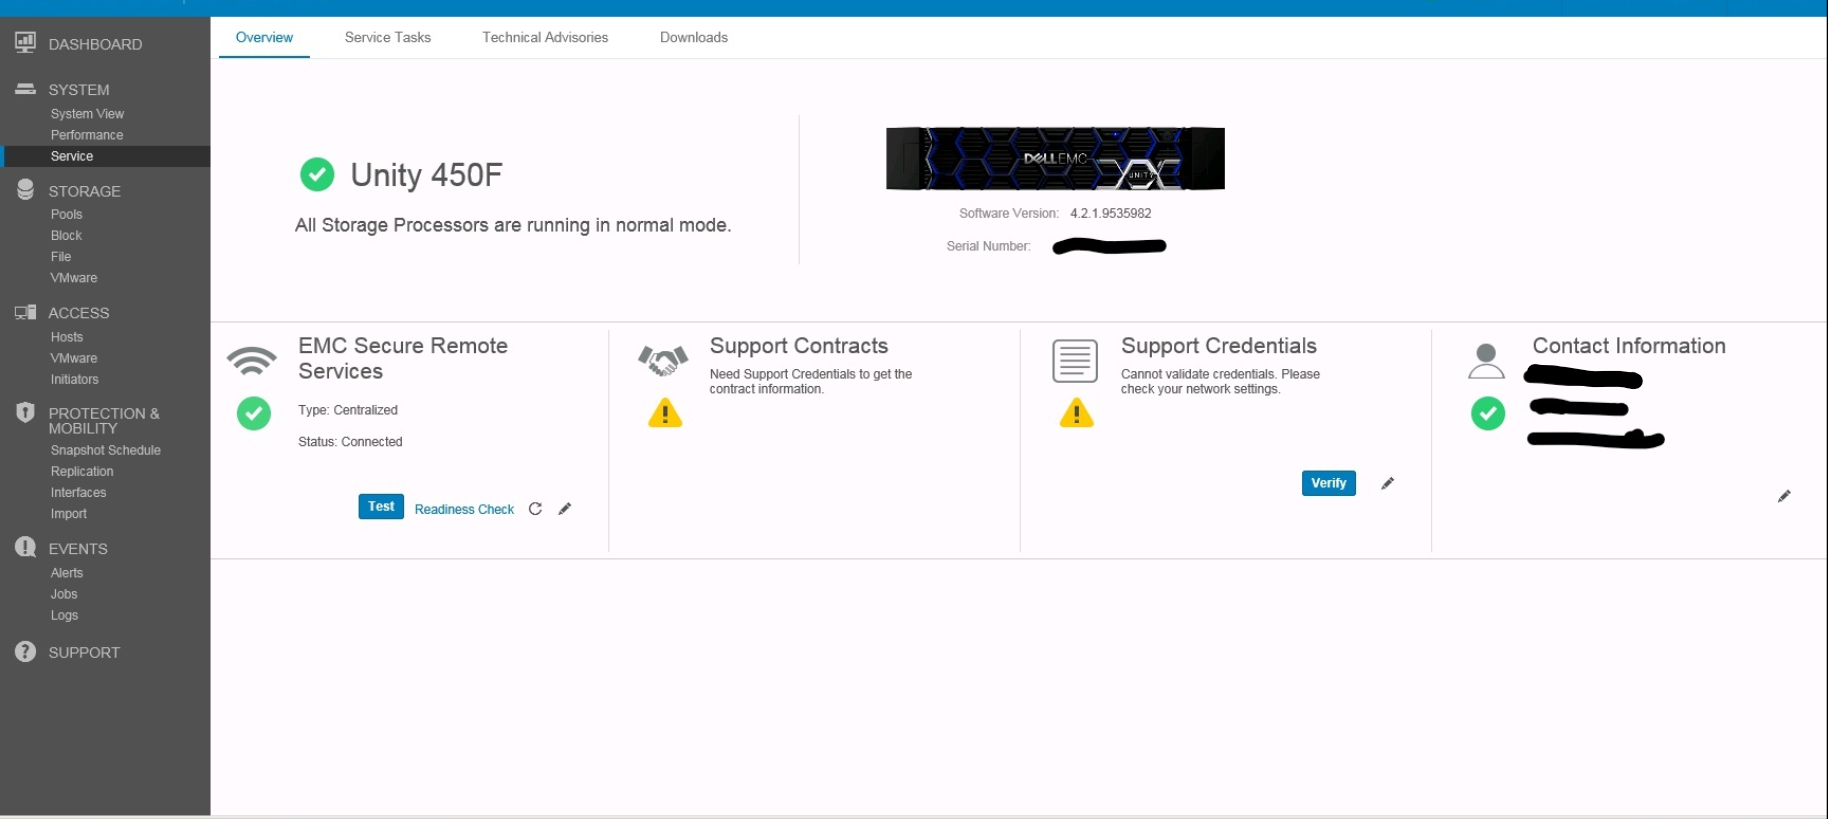
Task: Click the Access section icon
Action: (25, 312)
